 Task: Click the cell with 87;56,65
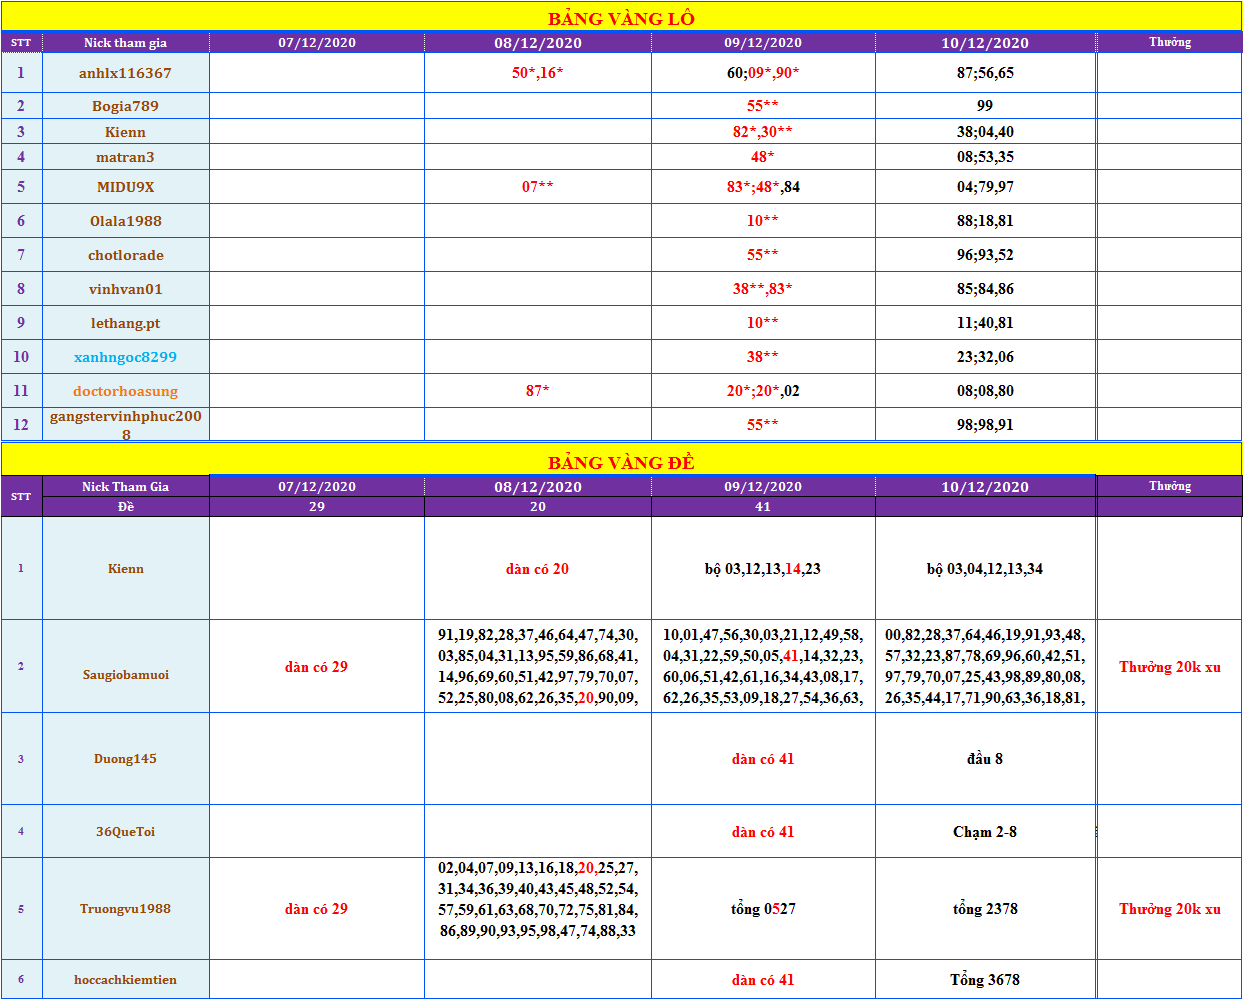tap(985, 72)
